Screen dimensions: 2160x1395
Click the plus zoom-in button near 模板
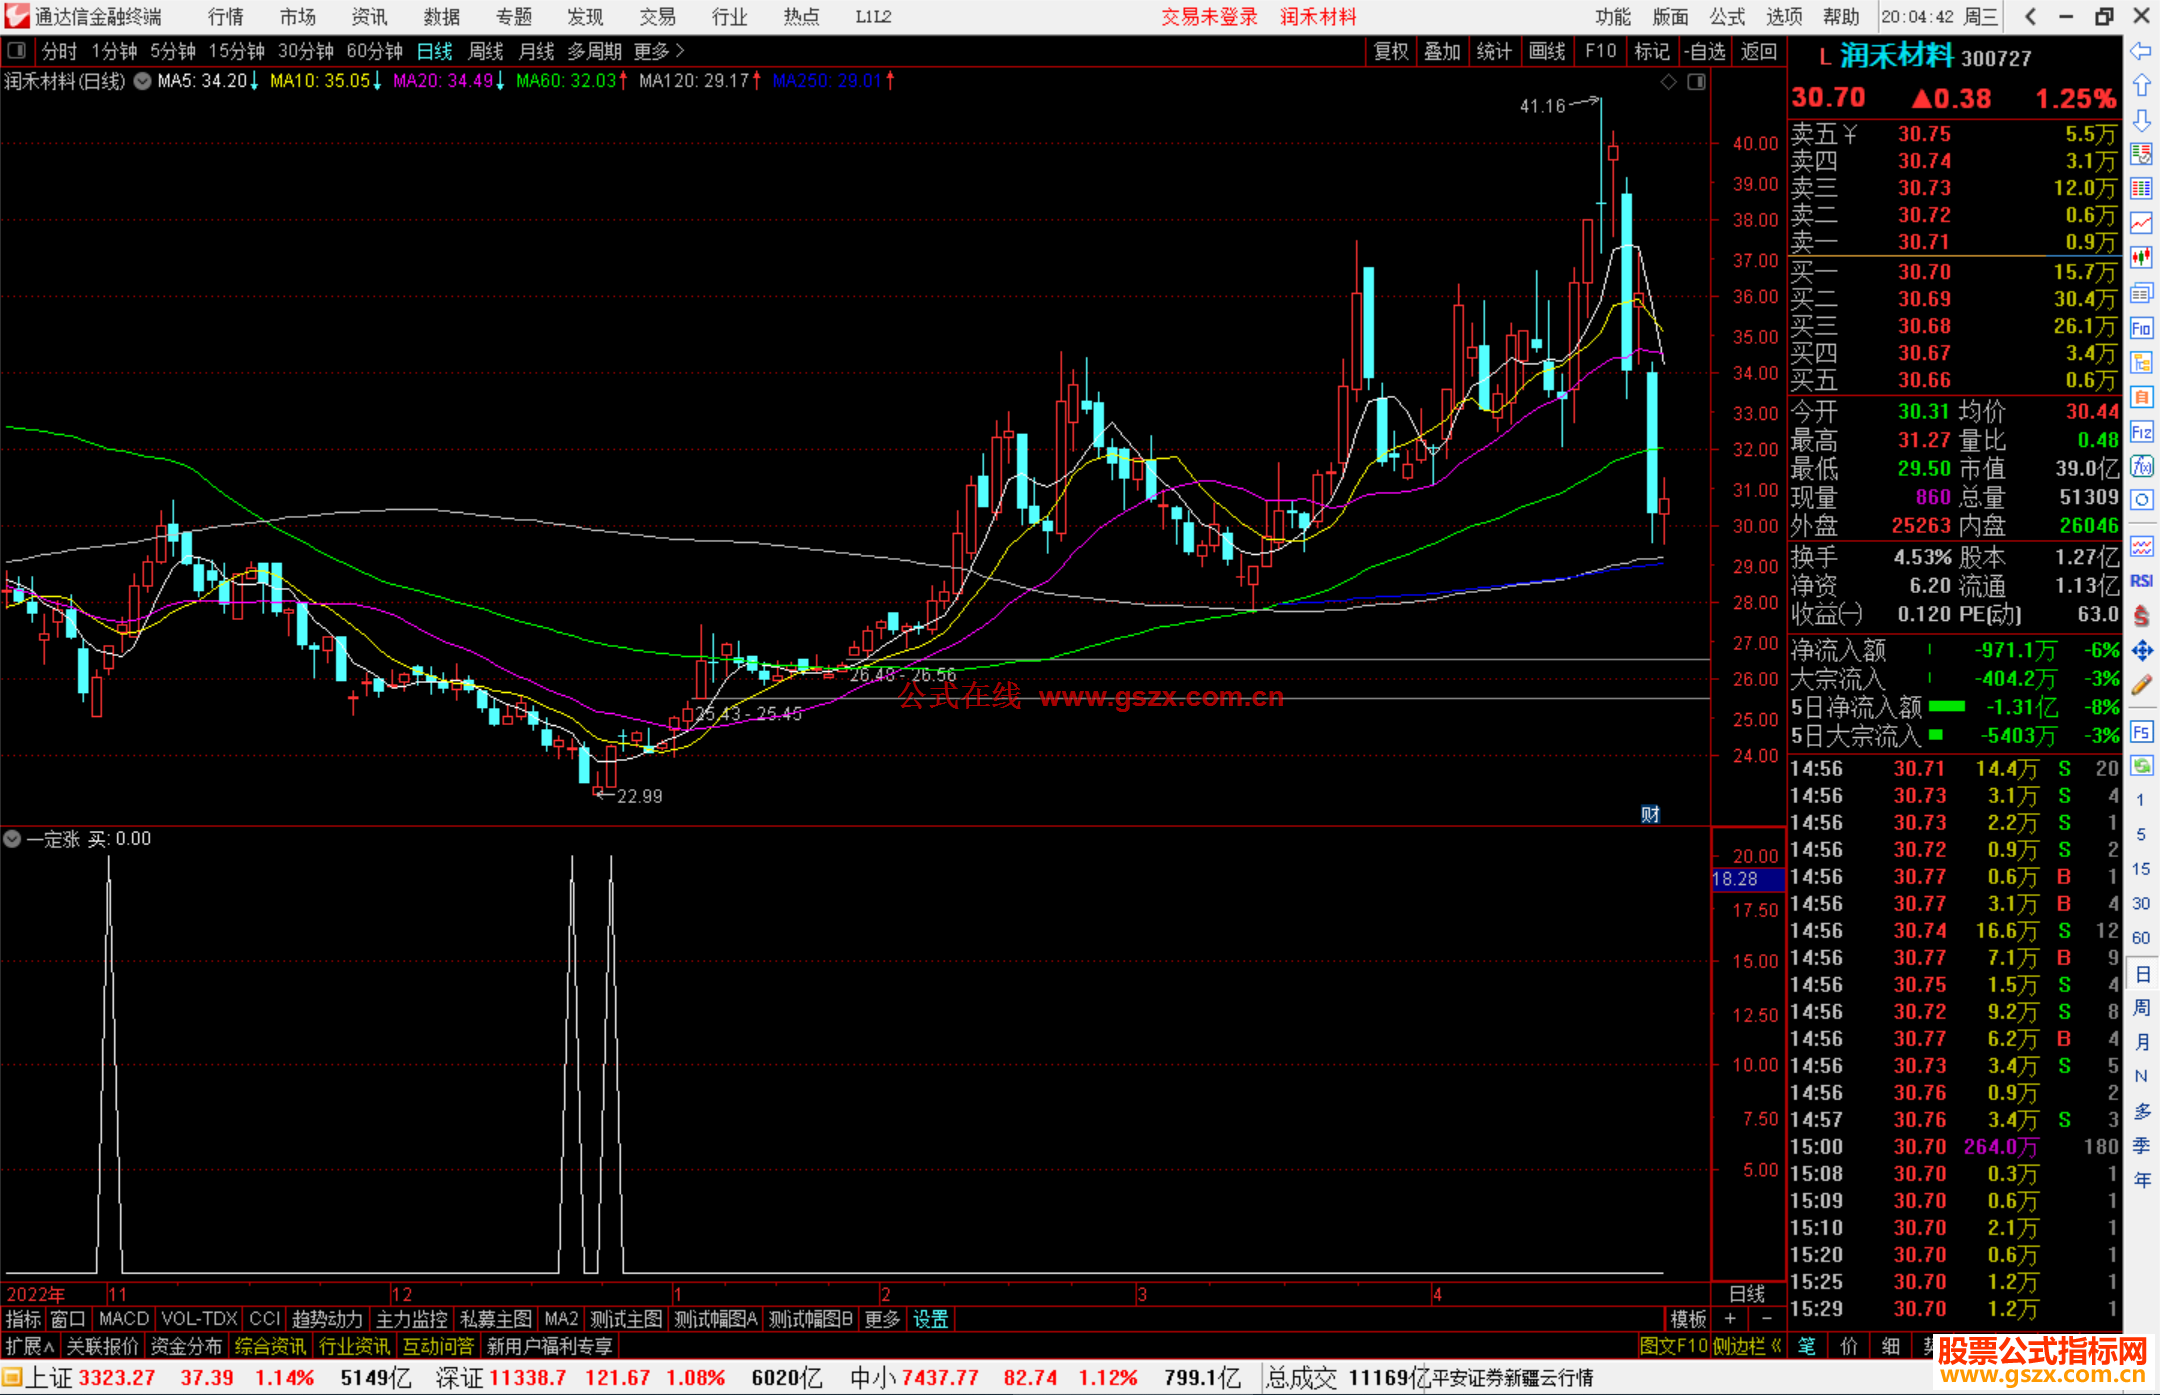point(1730,1319)
